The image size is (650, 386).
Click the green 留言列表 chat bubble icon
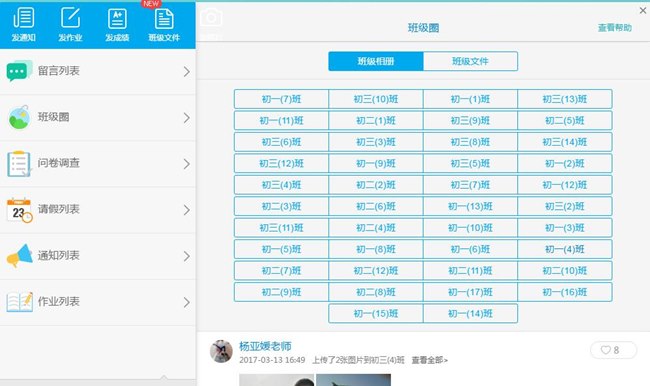pos(19,71)
